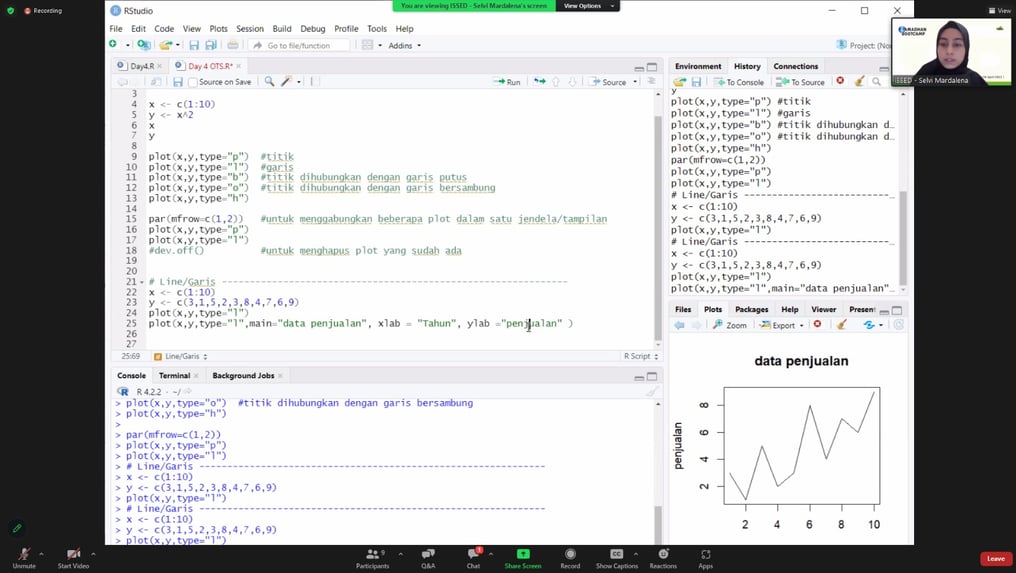
Task: Click the code tools magic wand icon
Action: click(287, 82)
